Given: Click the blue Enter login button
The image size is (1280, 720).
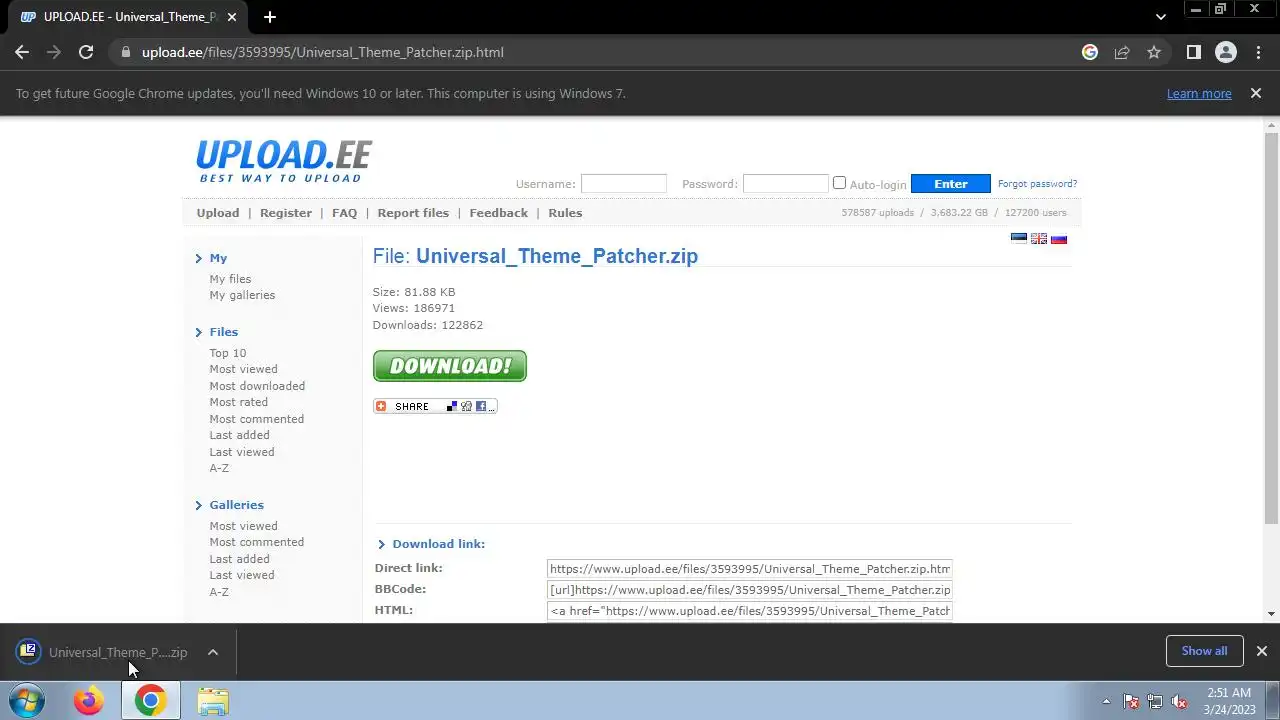Looking at the screenshot, I should click(950, 184).
